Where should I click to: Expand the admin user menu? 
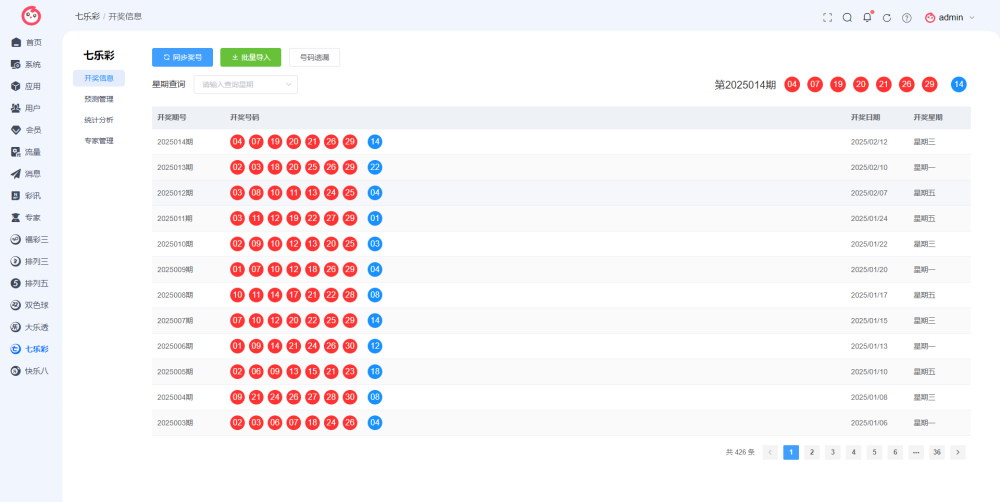click(x=950, y=18)
